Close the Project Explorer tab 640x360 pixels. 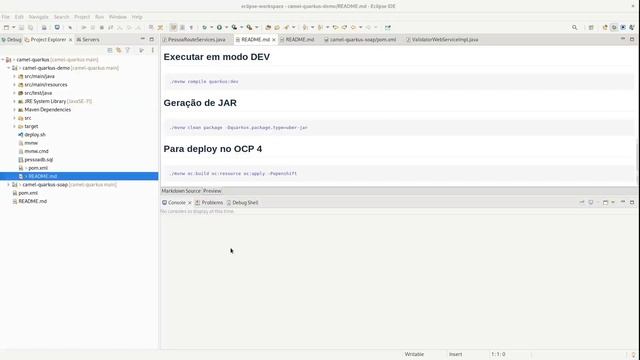[70, 40]
